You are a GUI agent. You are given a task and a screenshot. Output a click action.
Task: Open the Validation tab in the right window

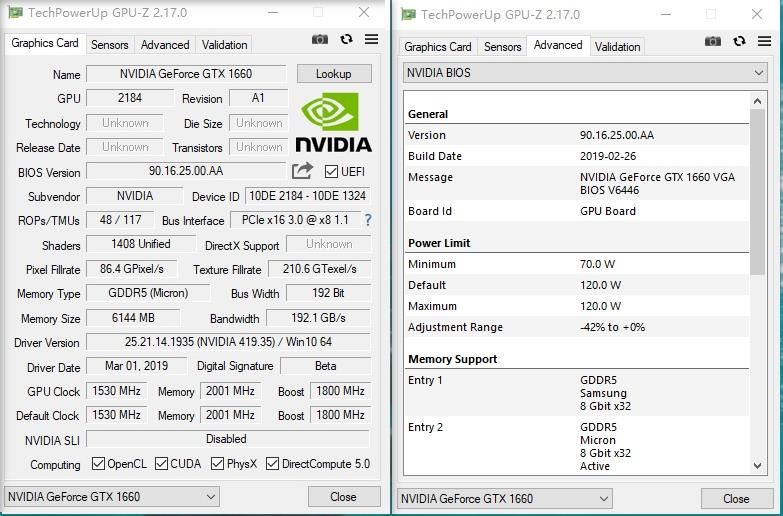617,47
